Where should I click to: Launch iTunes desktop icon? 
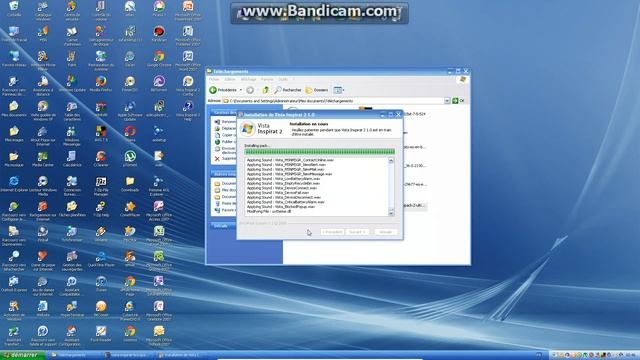pos(101,284)
